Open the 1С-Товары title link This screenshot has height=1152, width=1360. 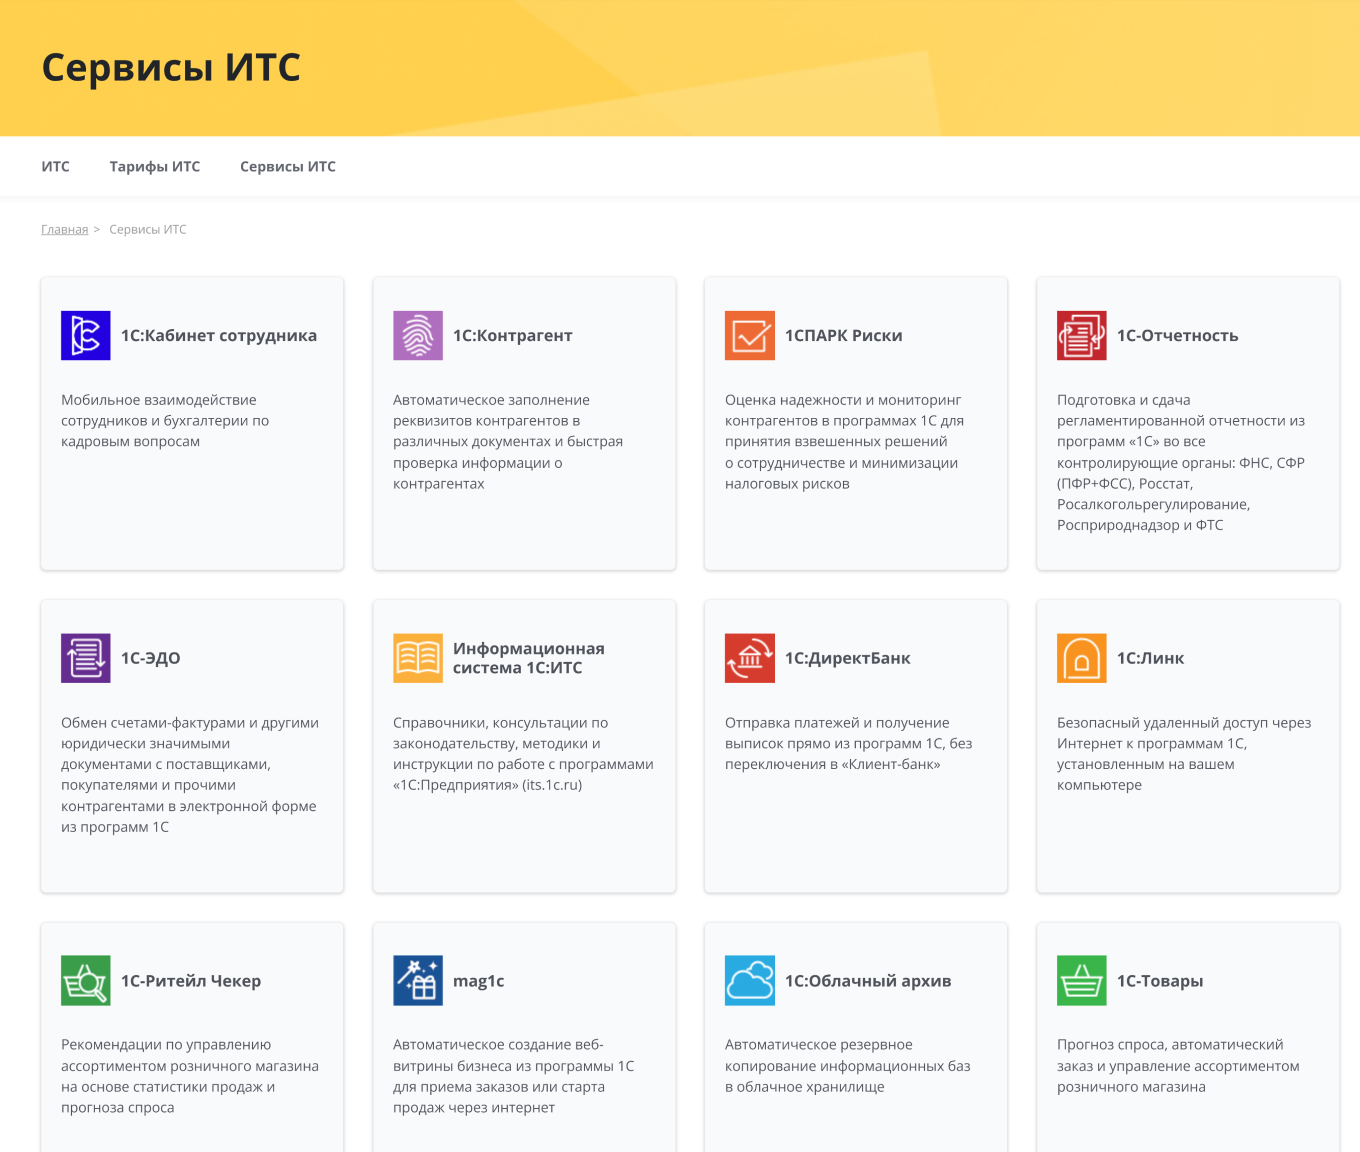coord(1160,981)
